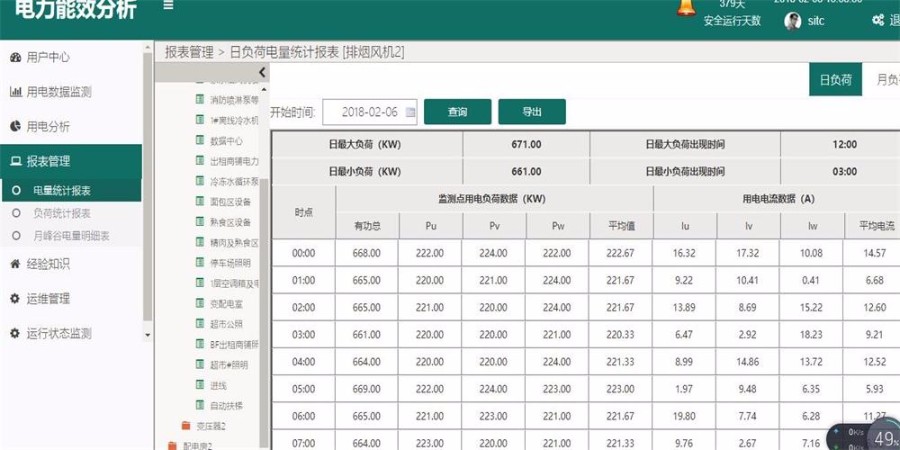Select 报表管理 in the sidebar
This screenshot has height=450, width=900.
(71, 161)
